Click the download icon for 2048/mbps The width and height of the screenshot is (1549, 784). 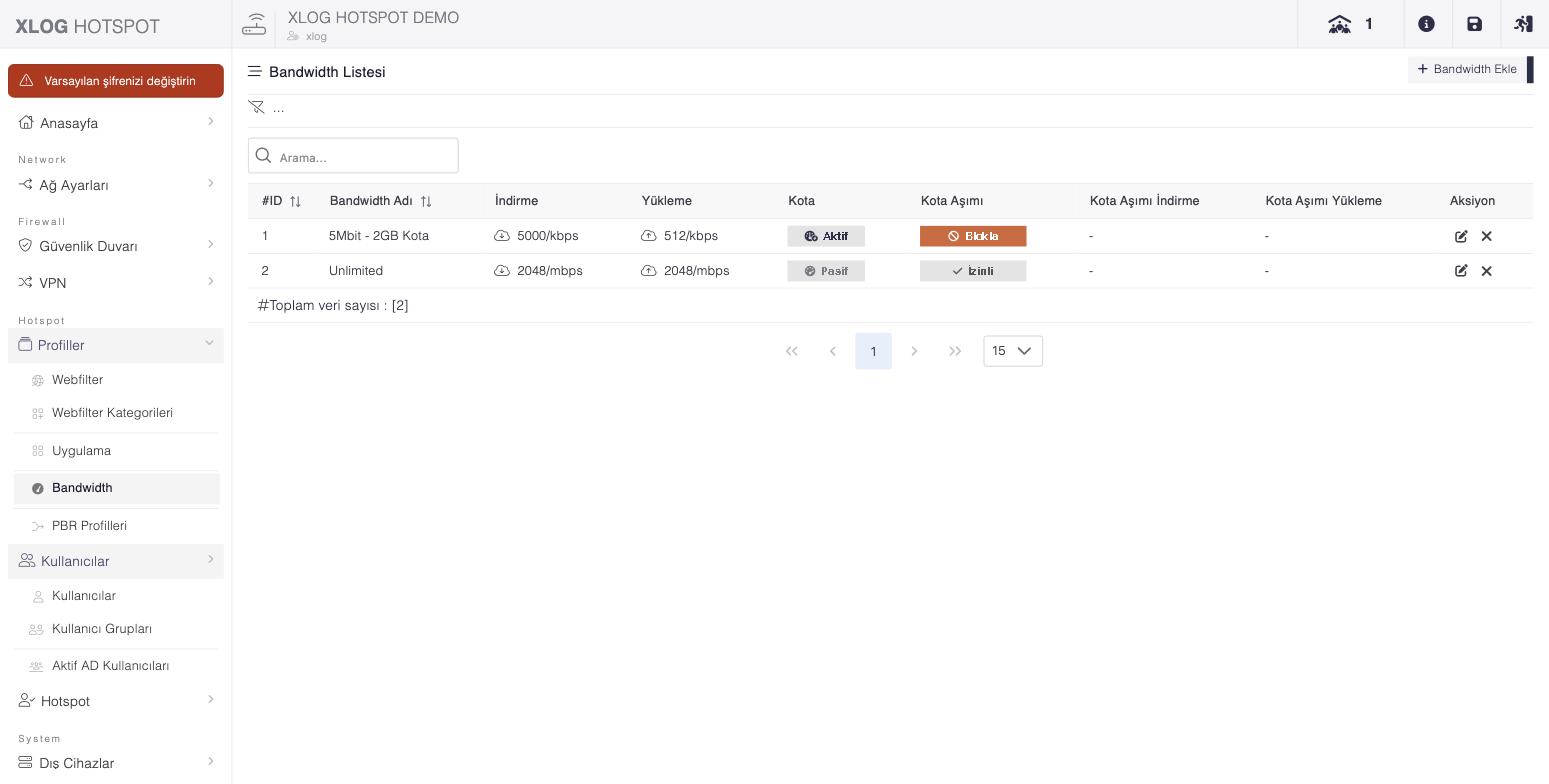(502, 271)
